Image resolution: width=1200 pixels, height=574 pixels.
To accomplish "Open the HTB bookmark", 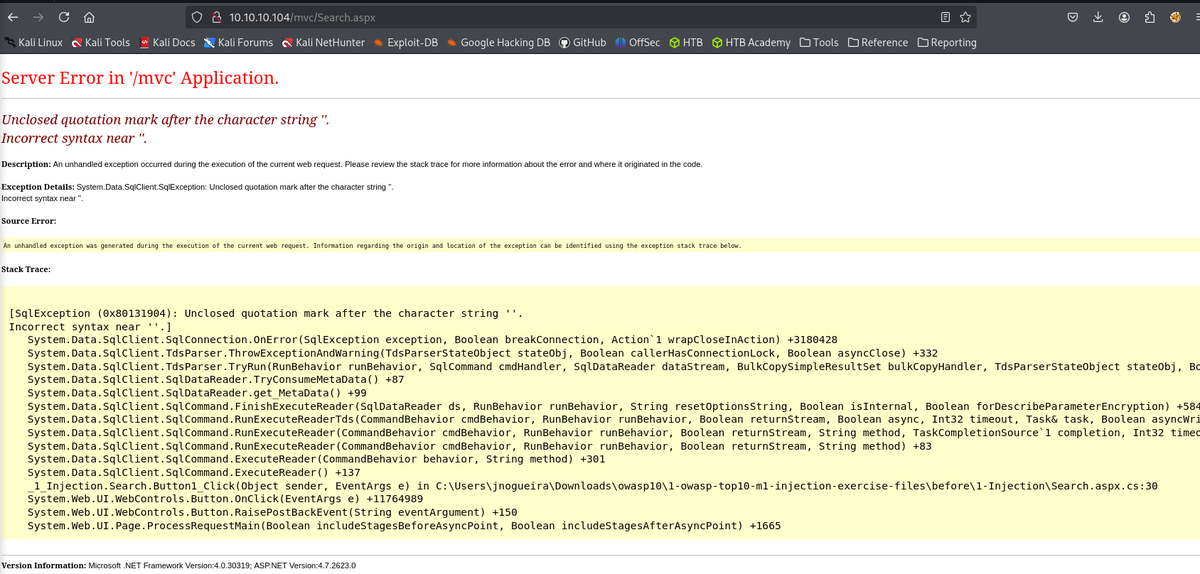I will click(686, 43).
